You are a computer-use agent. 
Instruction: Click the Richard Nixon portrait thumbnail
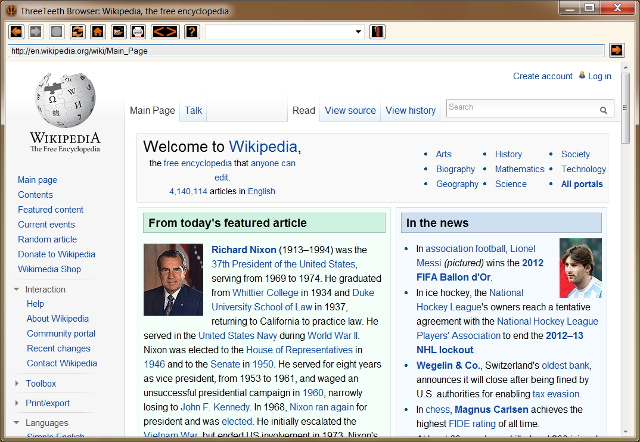pos(173,280)
